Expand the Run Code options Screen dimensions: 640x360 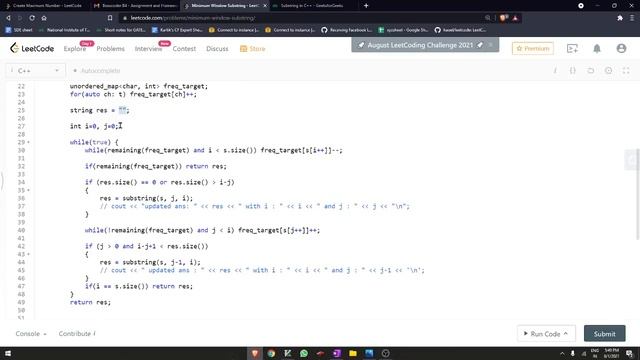click(x=566, y=333)
